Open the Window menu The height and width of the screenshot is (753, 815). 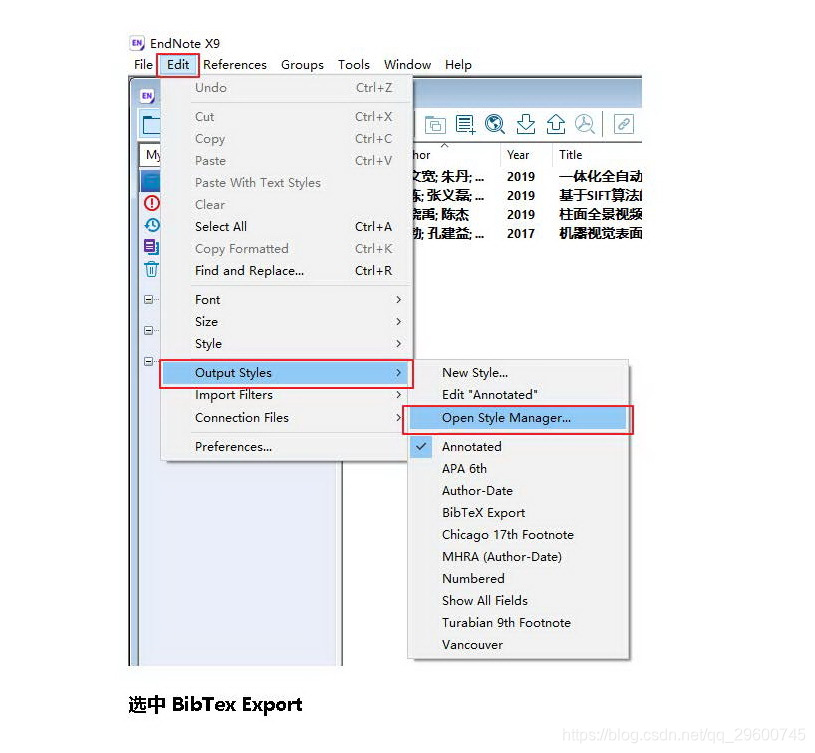(x=407, y=65)
